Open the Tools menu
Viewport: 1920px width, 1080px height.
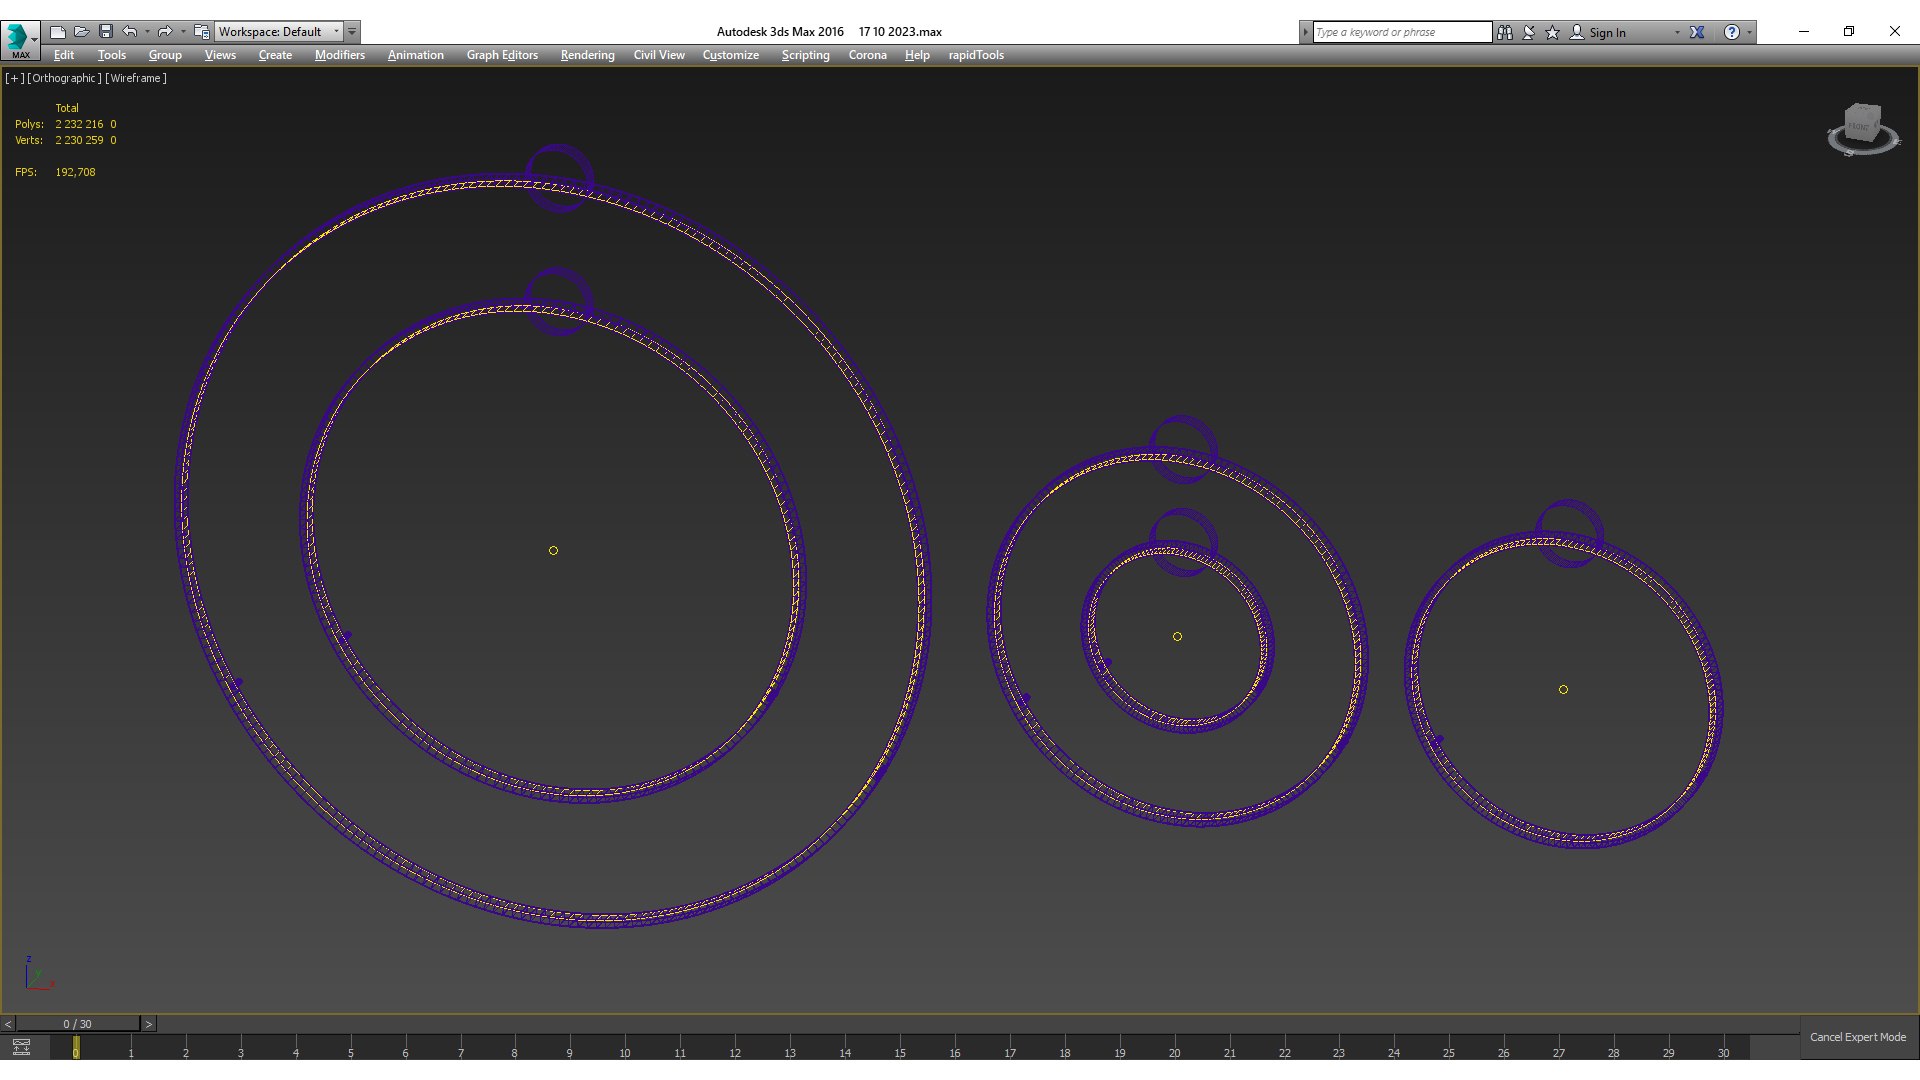point(112,55)
